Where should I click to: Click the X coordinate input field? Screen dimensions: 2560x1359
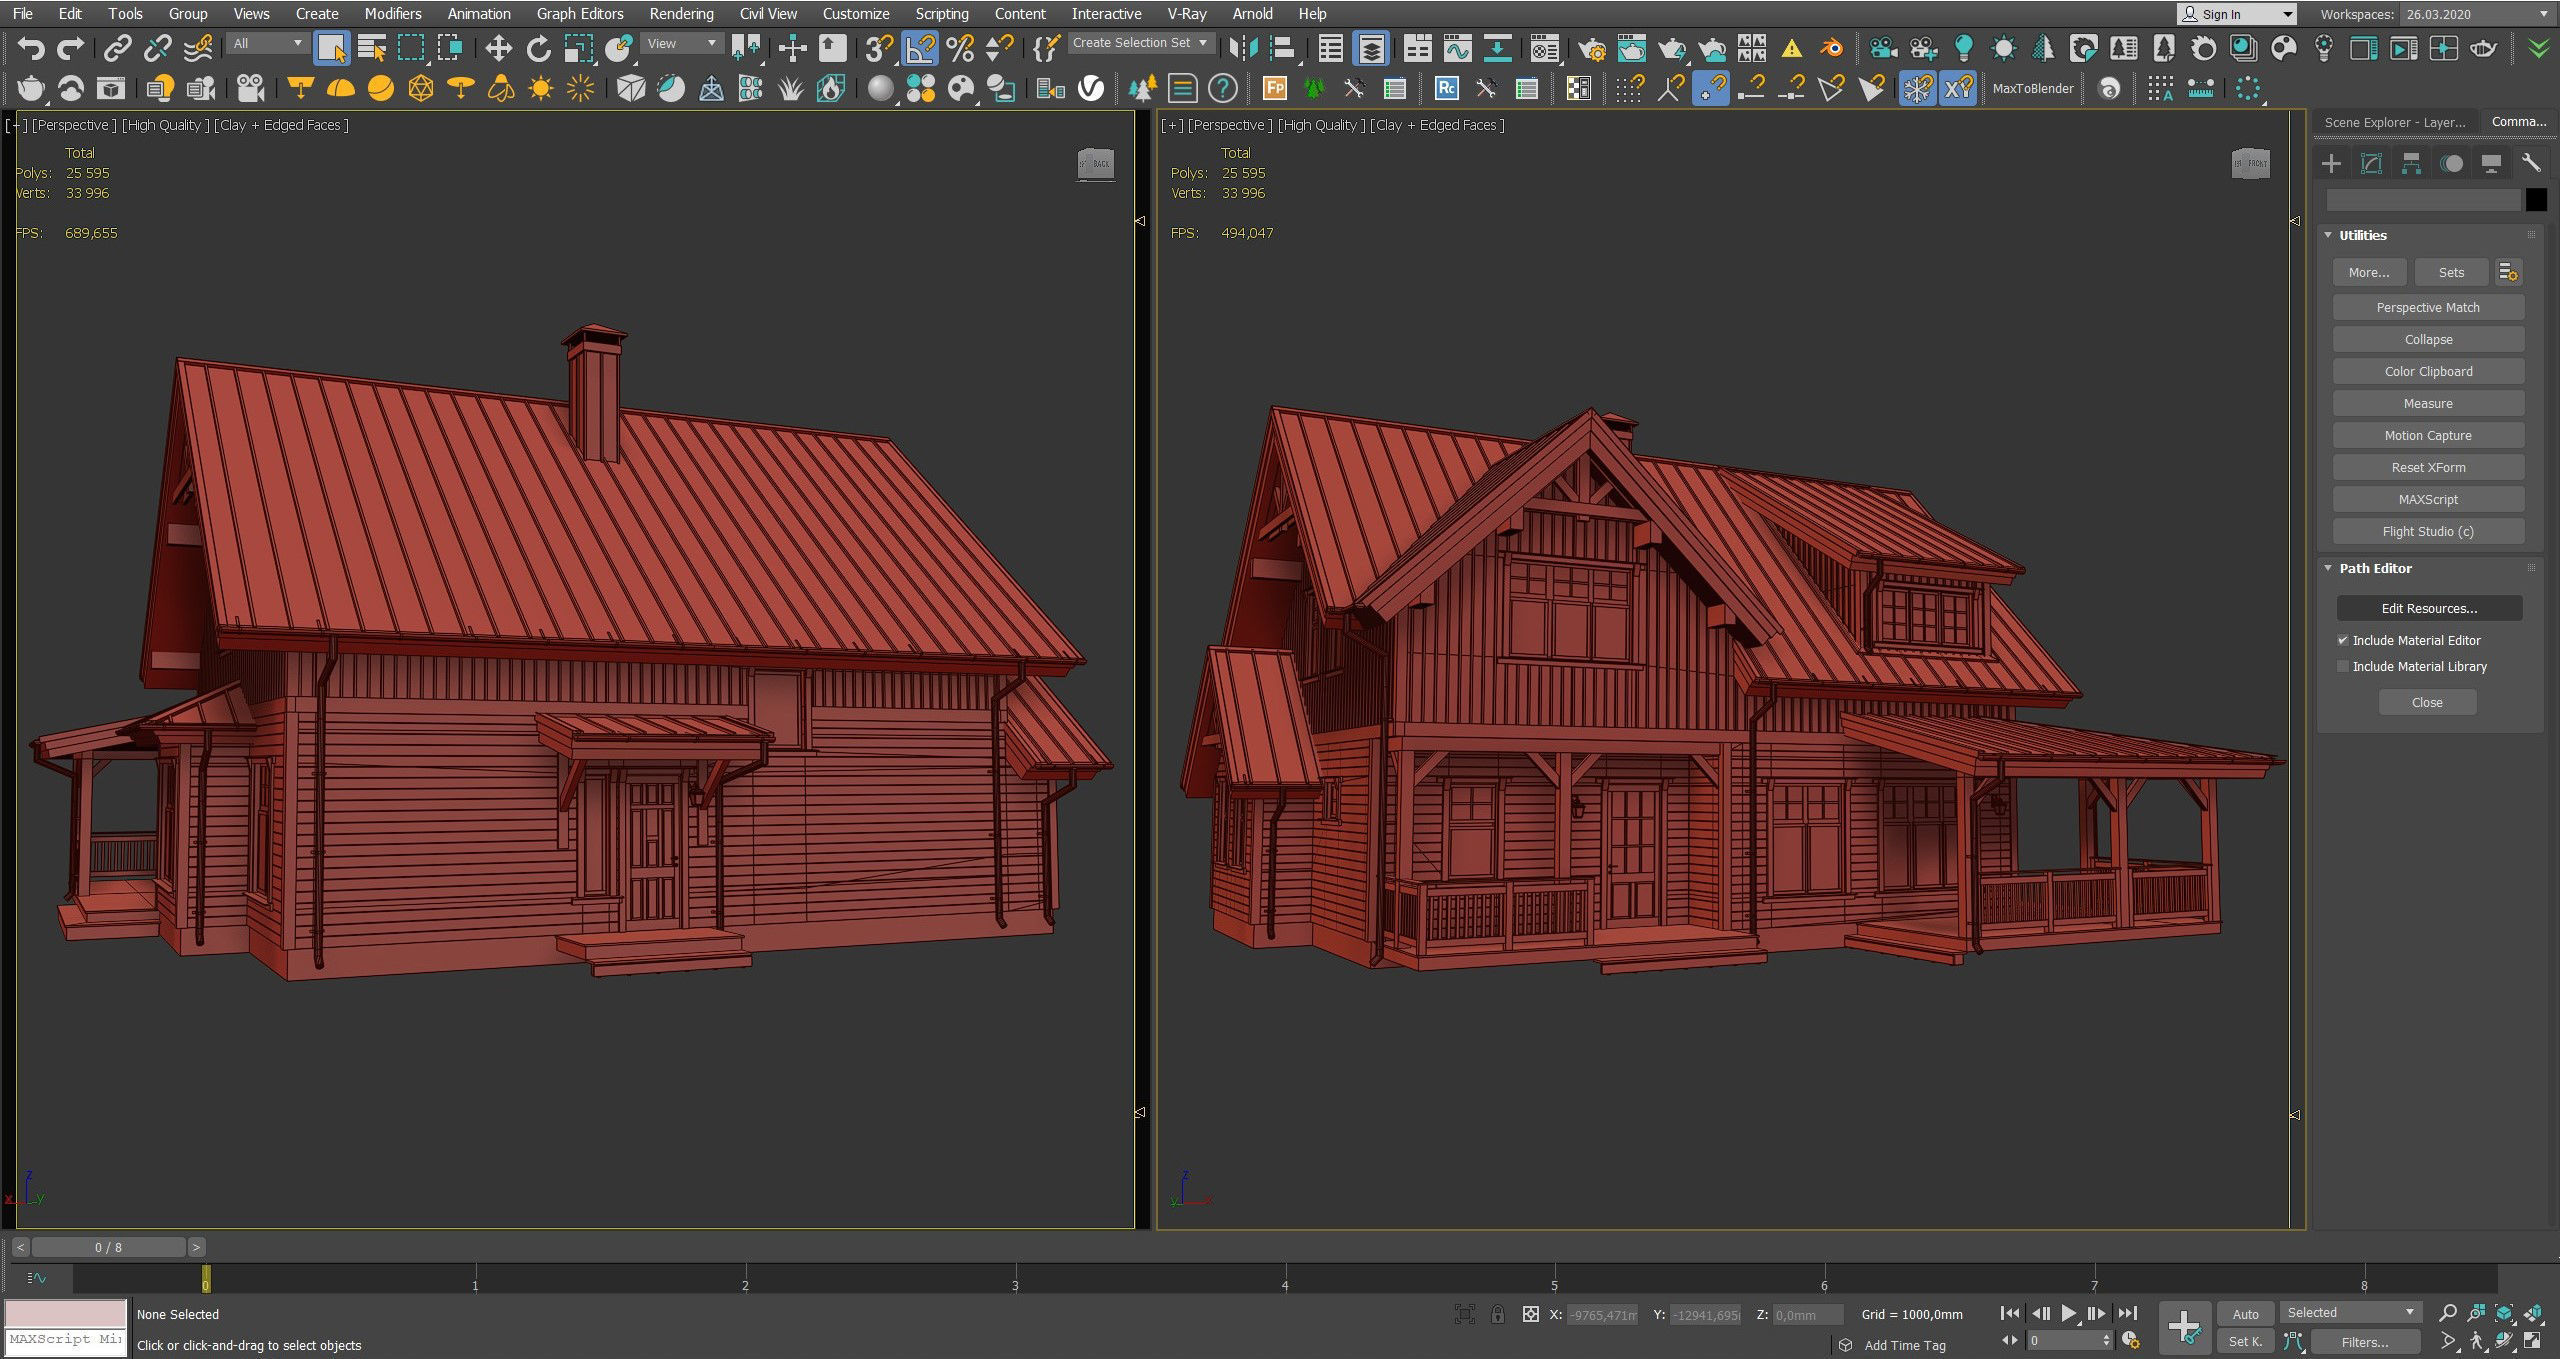pos(1602,1315)
